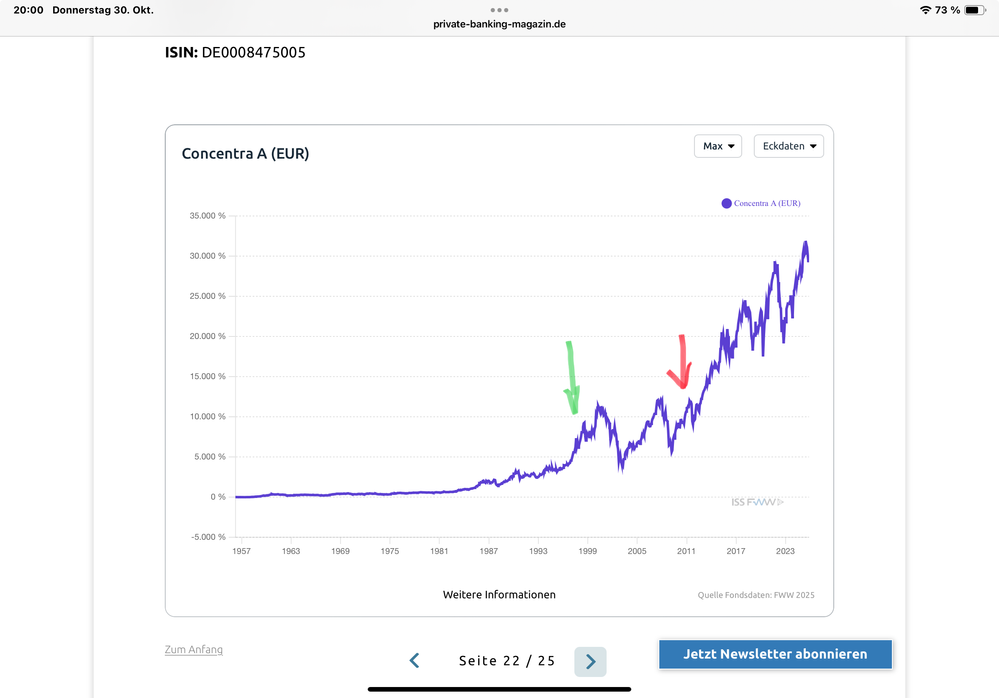Click the green arrow annotation on chart
Image resolution: width=999 pixels, height=698 pixels.
pos(572,378)
